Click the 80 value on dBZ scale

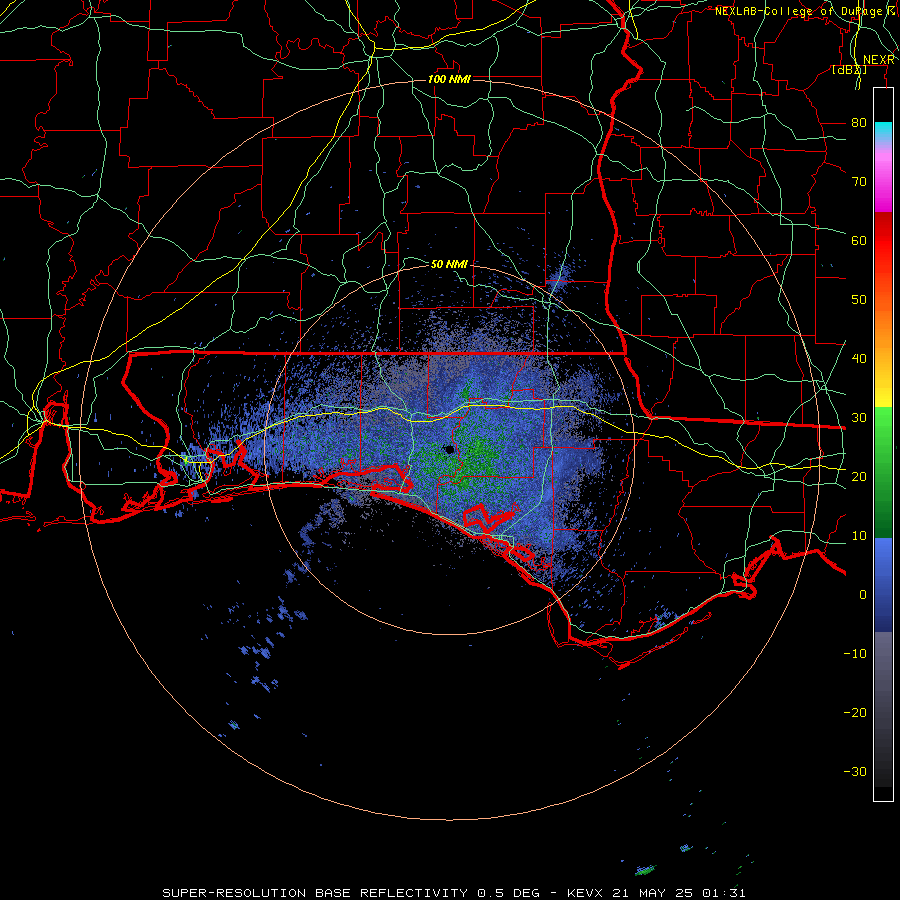pyautogui.click(x=859, y=122)
